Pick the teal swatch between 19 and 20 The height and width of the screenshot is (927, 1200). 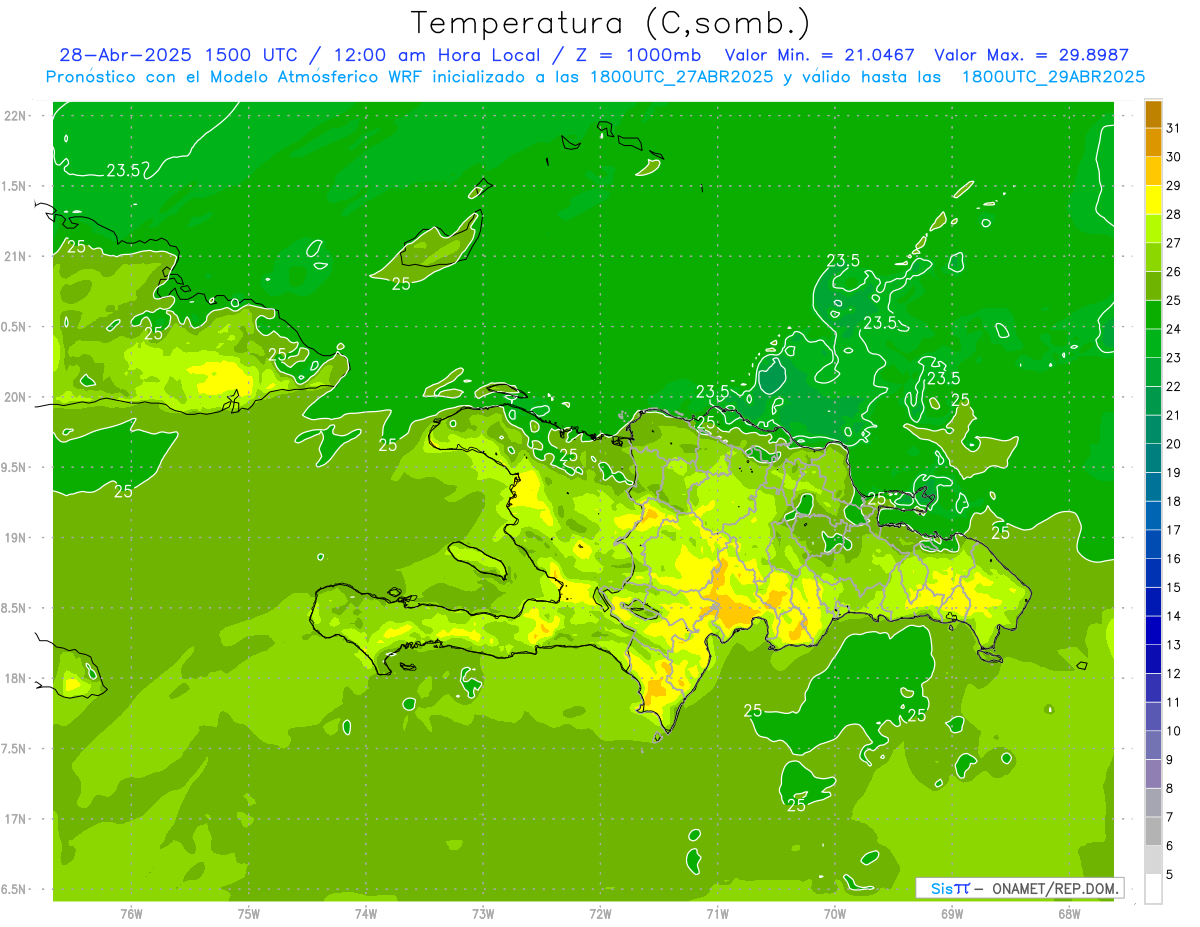(x=1153, y=459)
